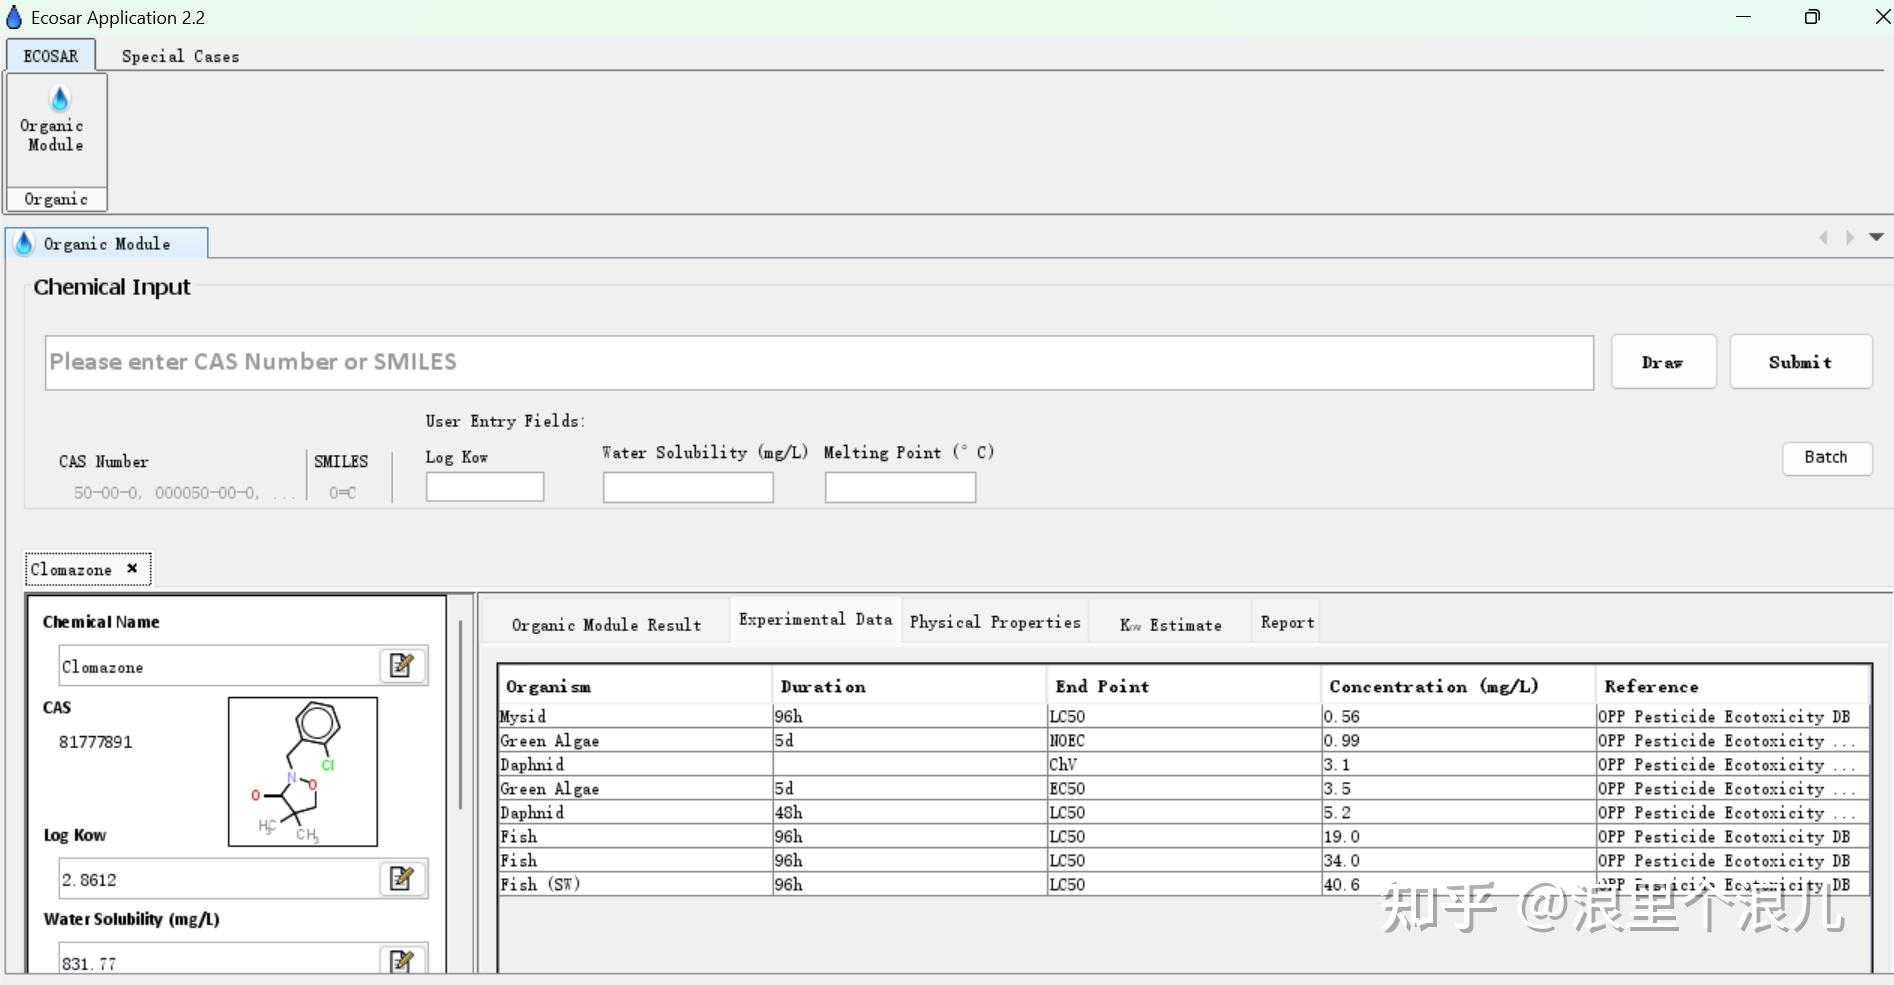Edit the Chemical Name field icon
This screenshot has height=985, width=1894.
(x=402, y=666)
